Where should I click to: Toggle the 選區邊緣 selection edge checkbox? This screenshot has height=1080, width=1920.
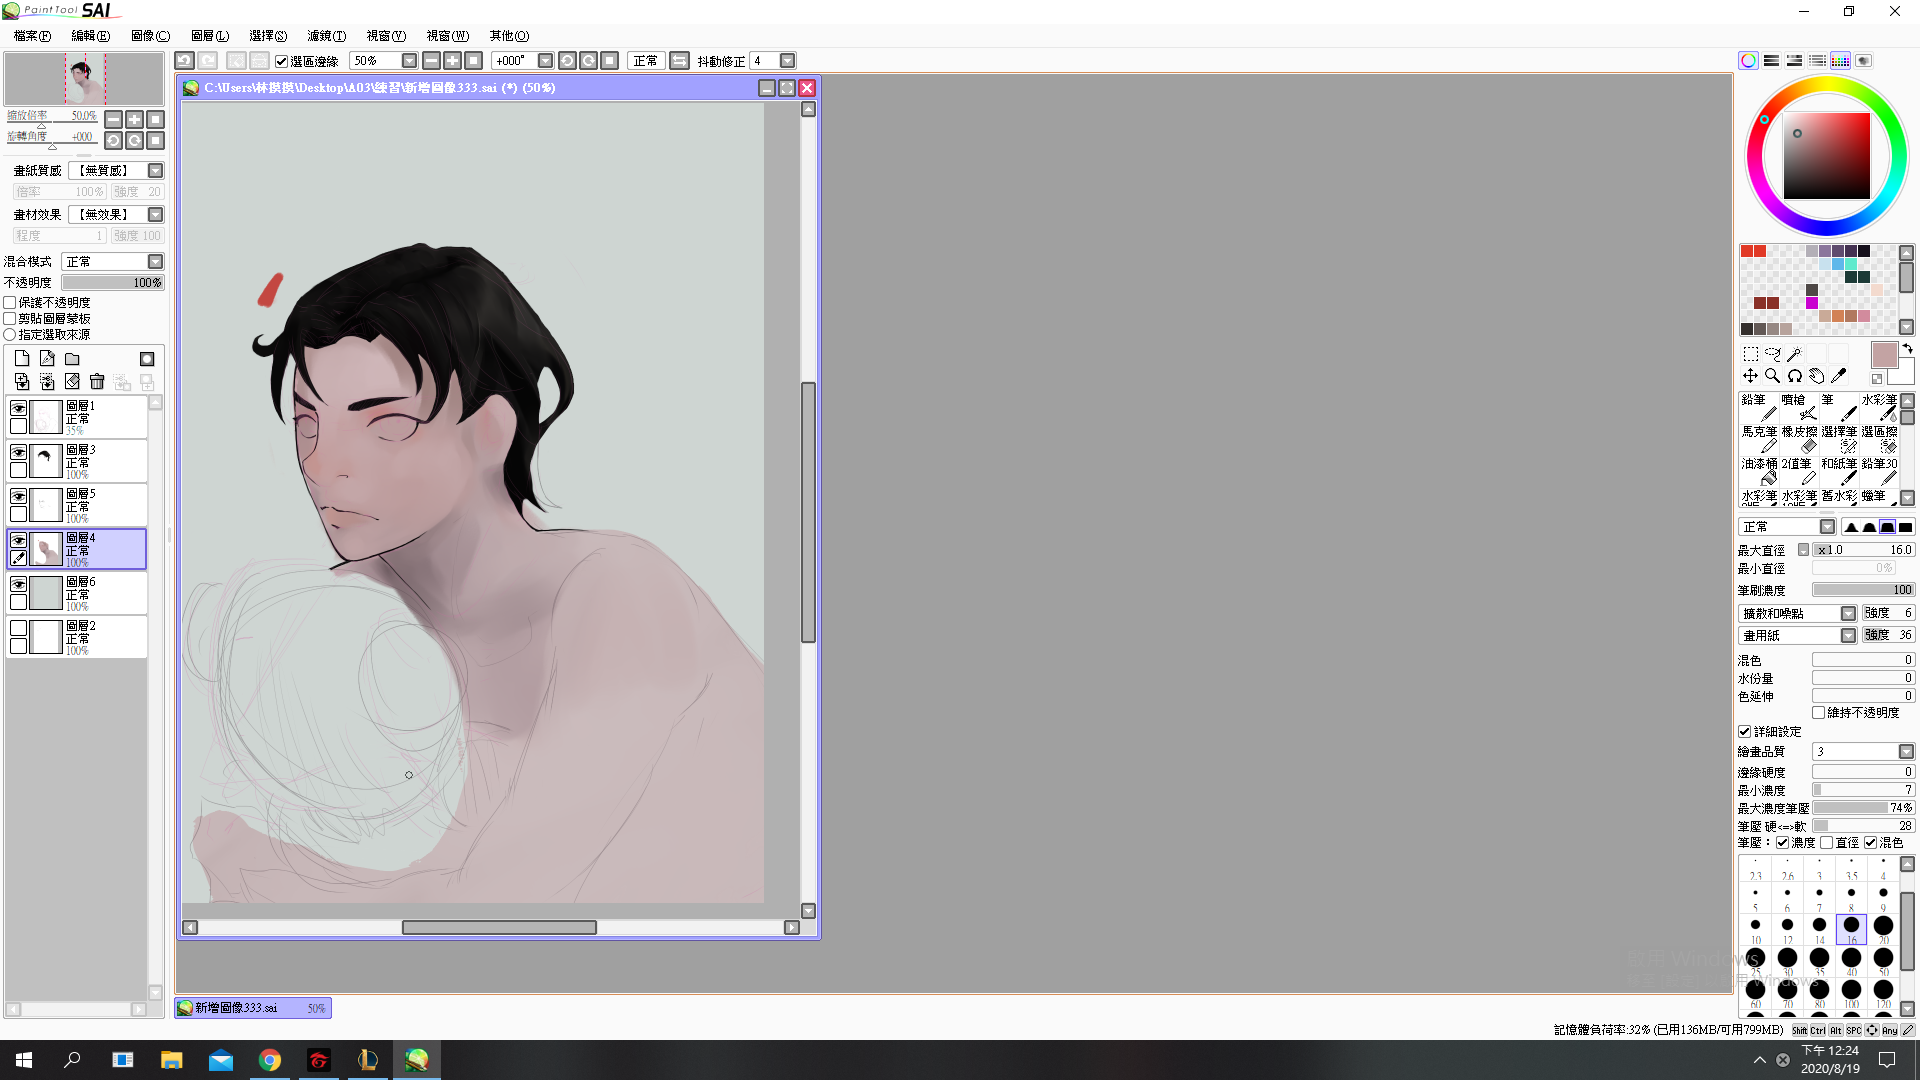(x=282, y=61)
